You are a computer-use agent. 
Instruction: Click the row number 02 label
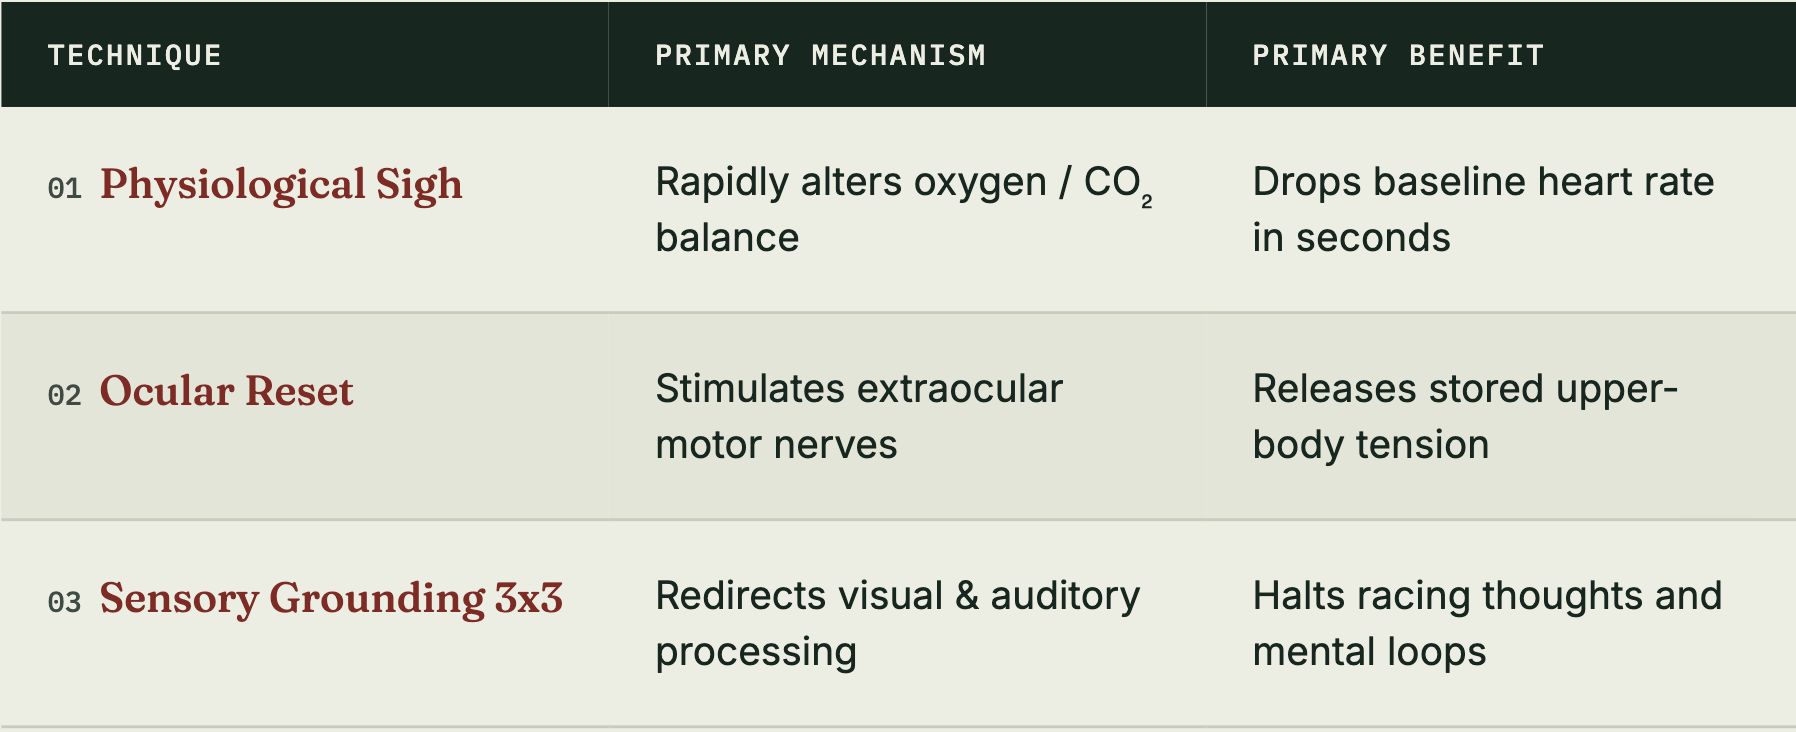click(x=65, y=396)
